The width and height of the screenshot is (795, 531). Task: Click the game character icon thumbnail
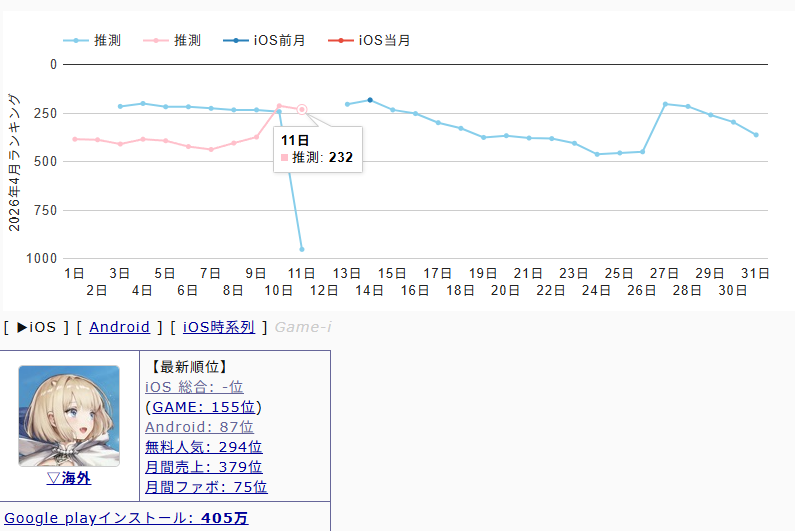click(x=69, y=416)
